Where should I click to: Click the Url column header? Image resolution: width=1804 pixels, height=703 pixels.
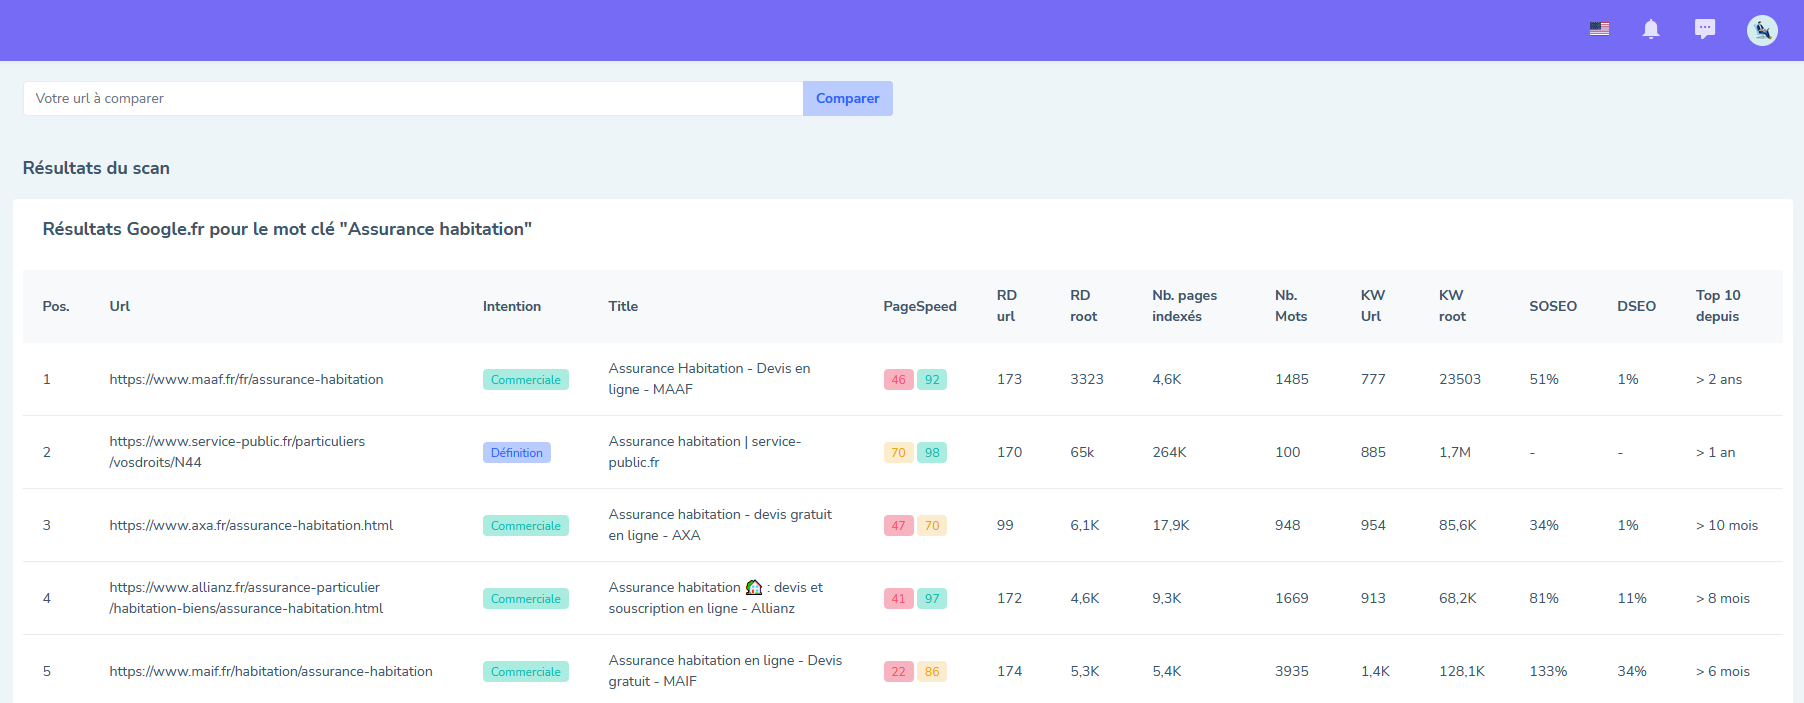(120, 306)
